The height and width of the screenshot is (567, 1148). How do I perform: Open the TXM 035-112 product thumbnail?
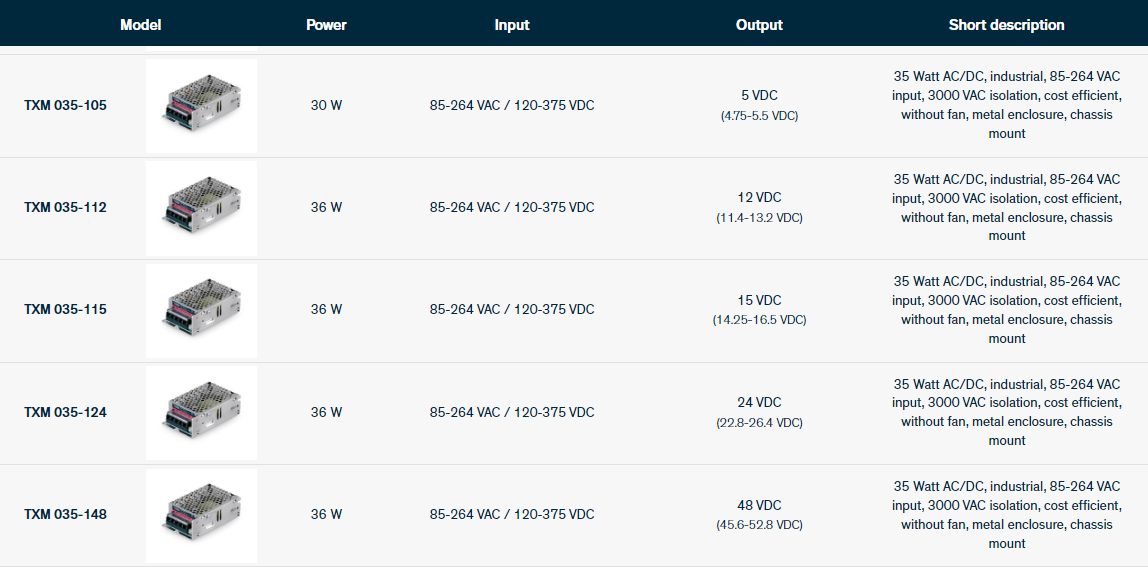coord(201,208)
